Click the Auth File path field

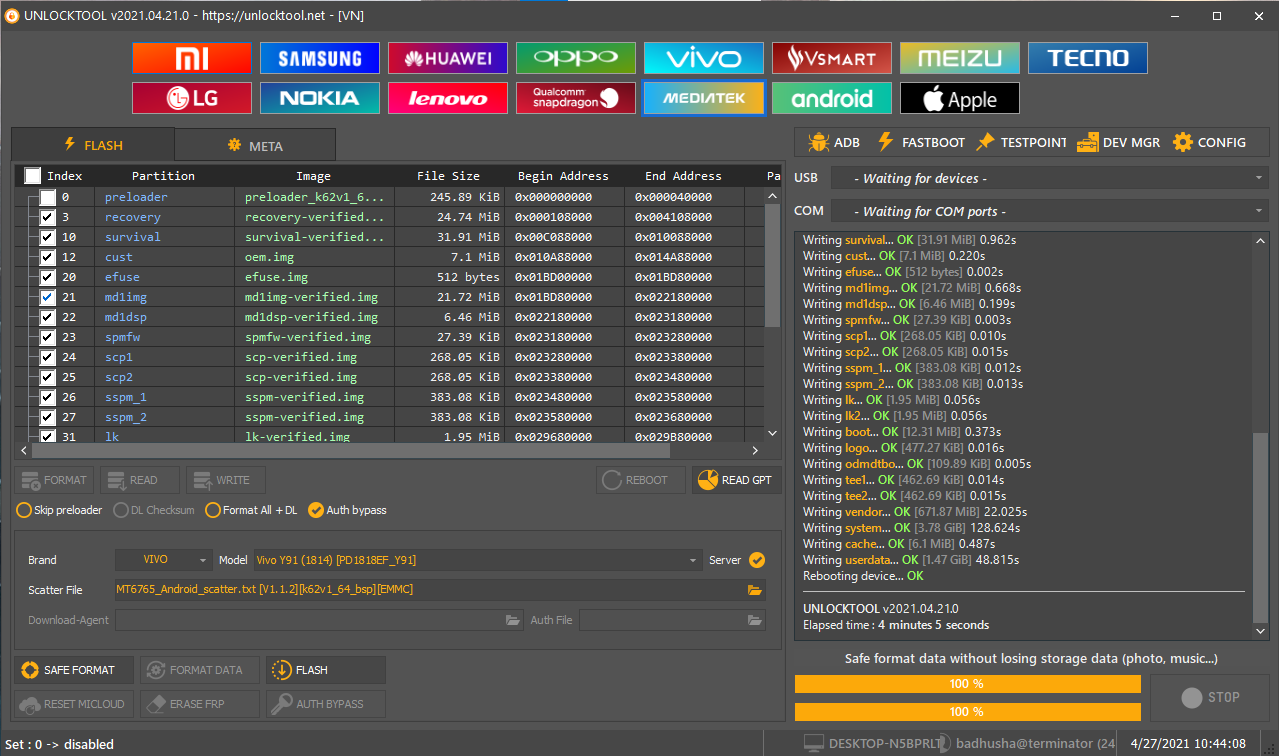click(672, 620)
